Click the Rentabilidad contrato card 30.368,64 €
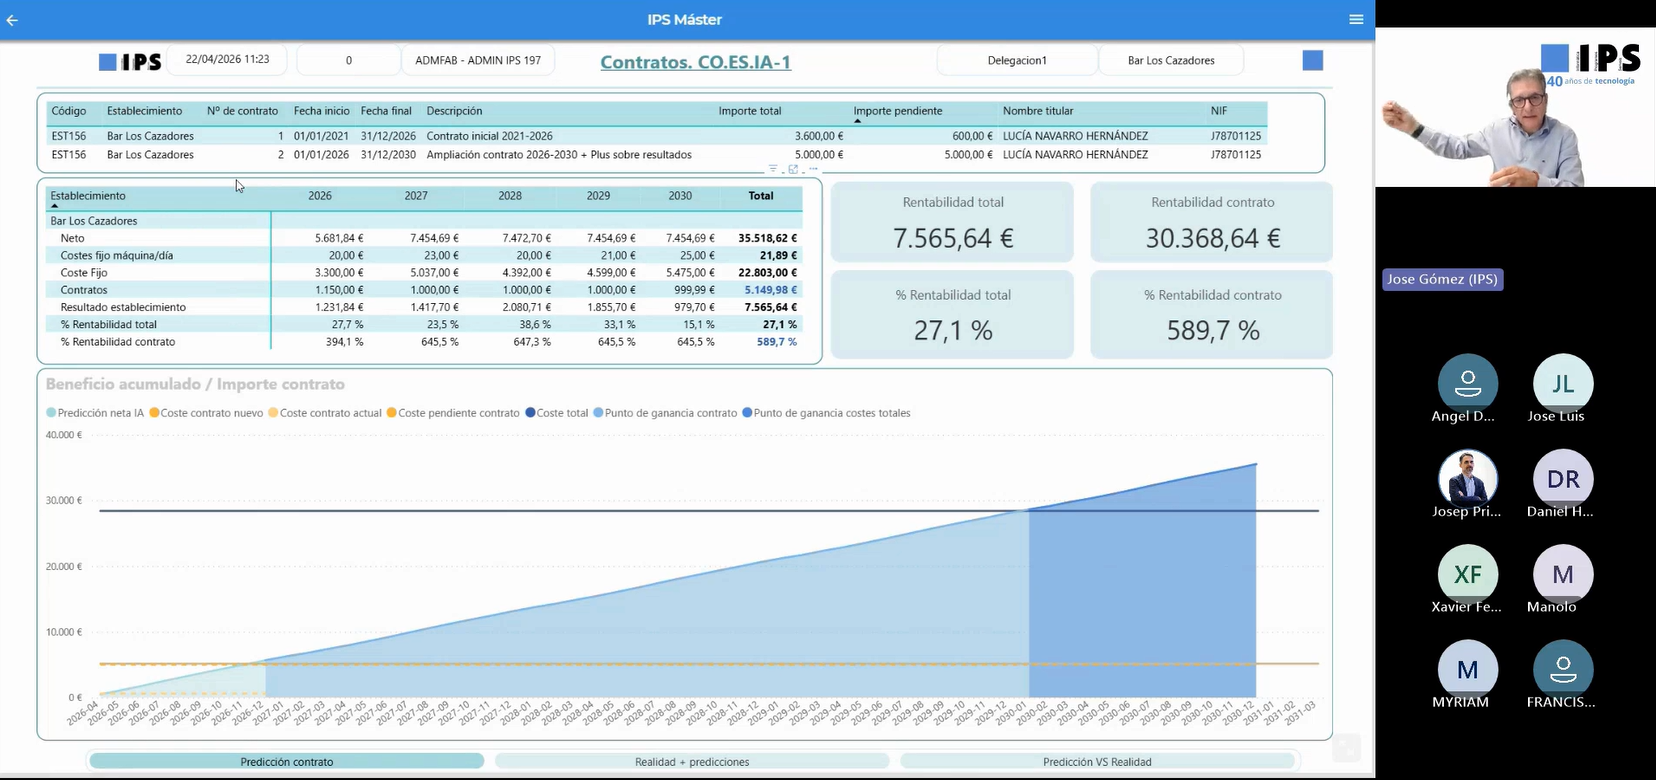Screen dimensions: 1656x780 [x=1212, y=222]
